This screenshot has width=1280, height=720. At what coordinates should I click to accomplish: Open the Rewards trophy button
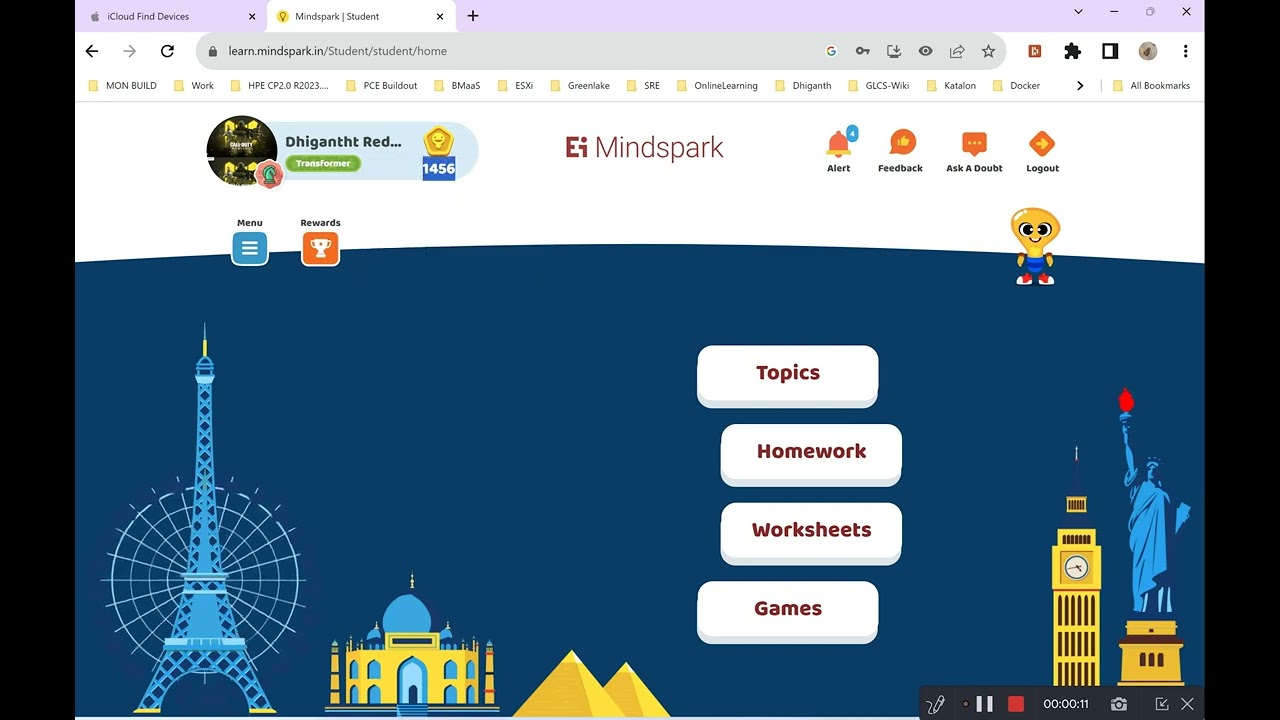click(320, 248)
